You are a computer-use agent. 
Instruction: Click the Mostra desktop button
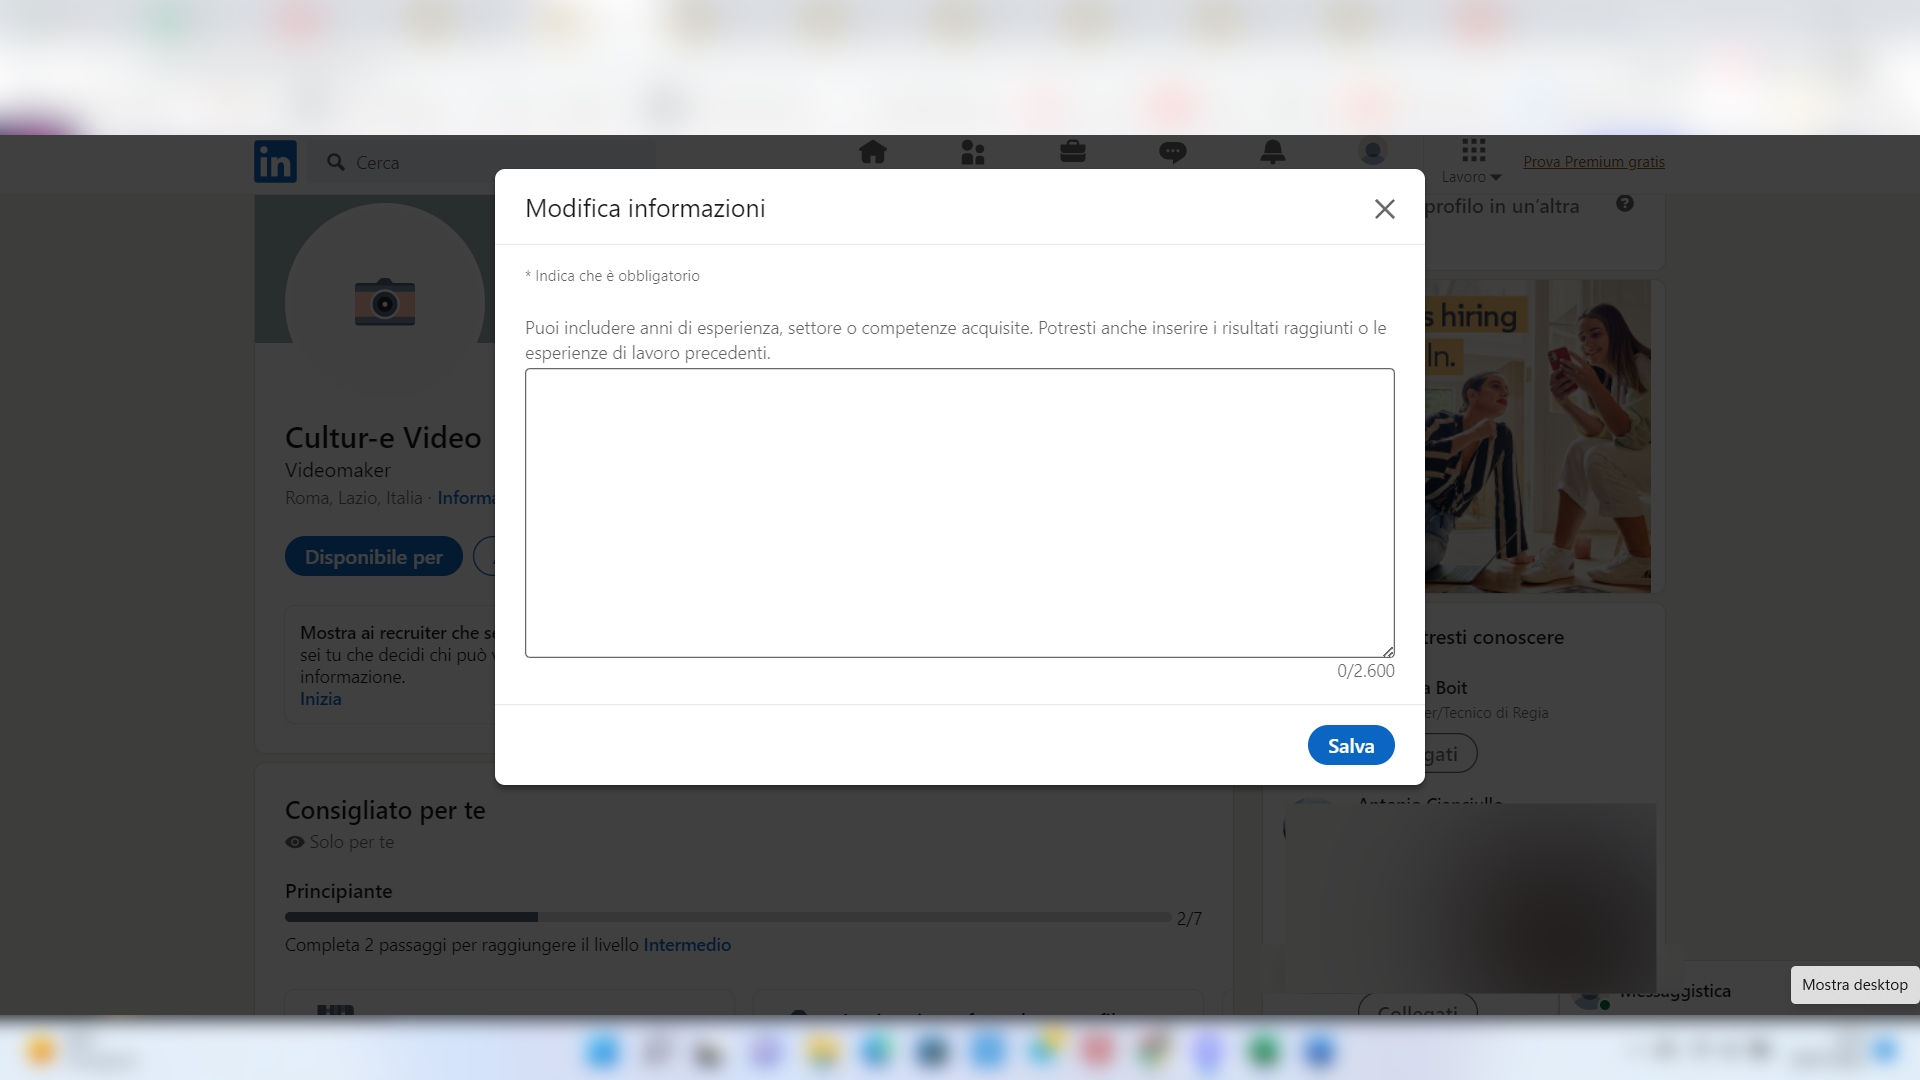[1853, 985]
